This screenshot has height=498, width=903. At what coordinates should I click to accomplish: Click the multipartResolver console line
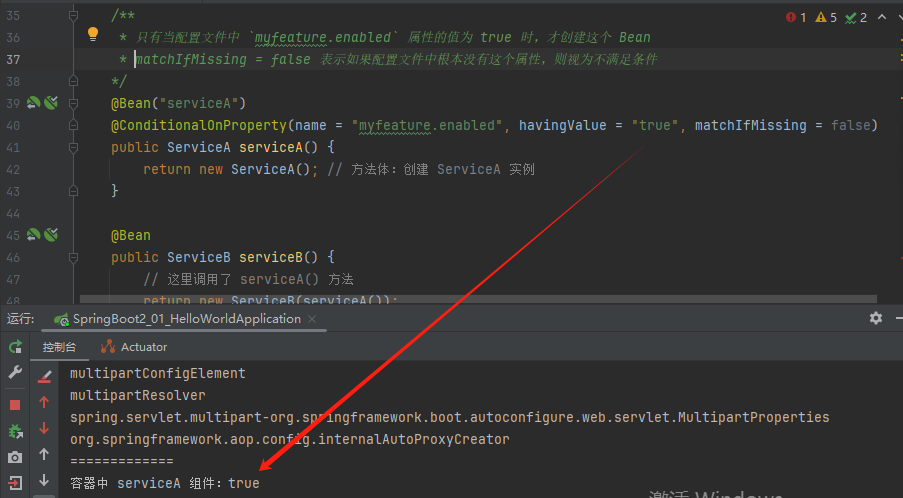click(138, 395)
